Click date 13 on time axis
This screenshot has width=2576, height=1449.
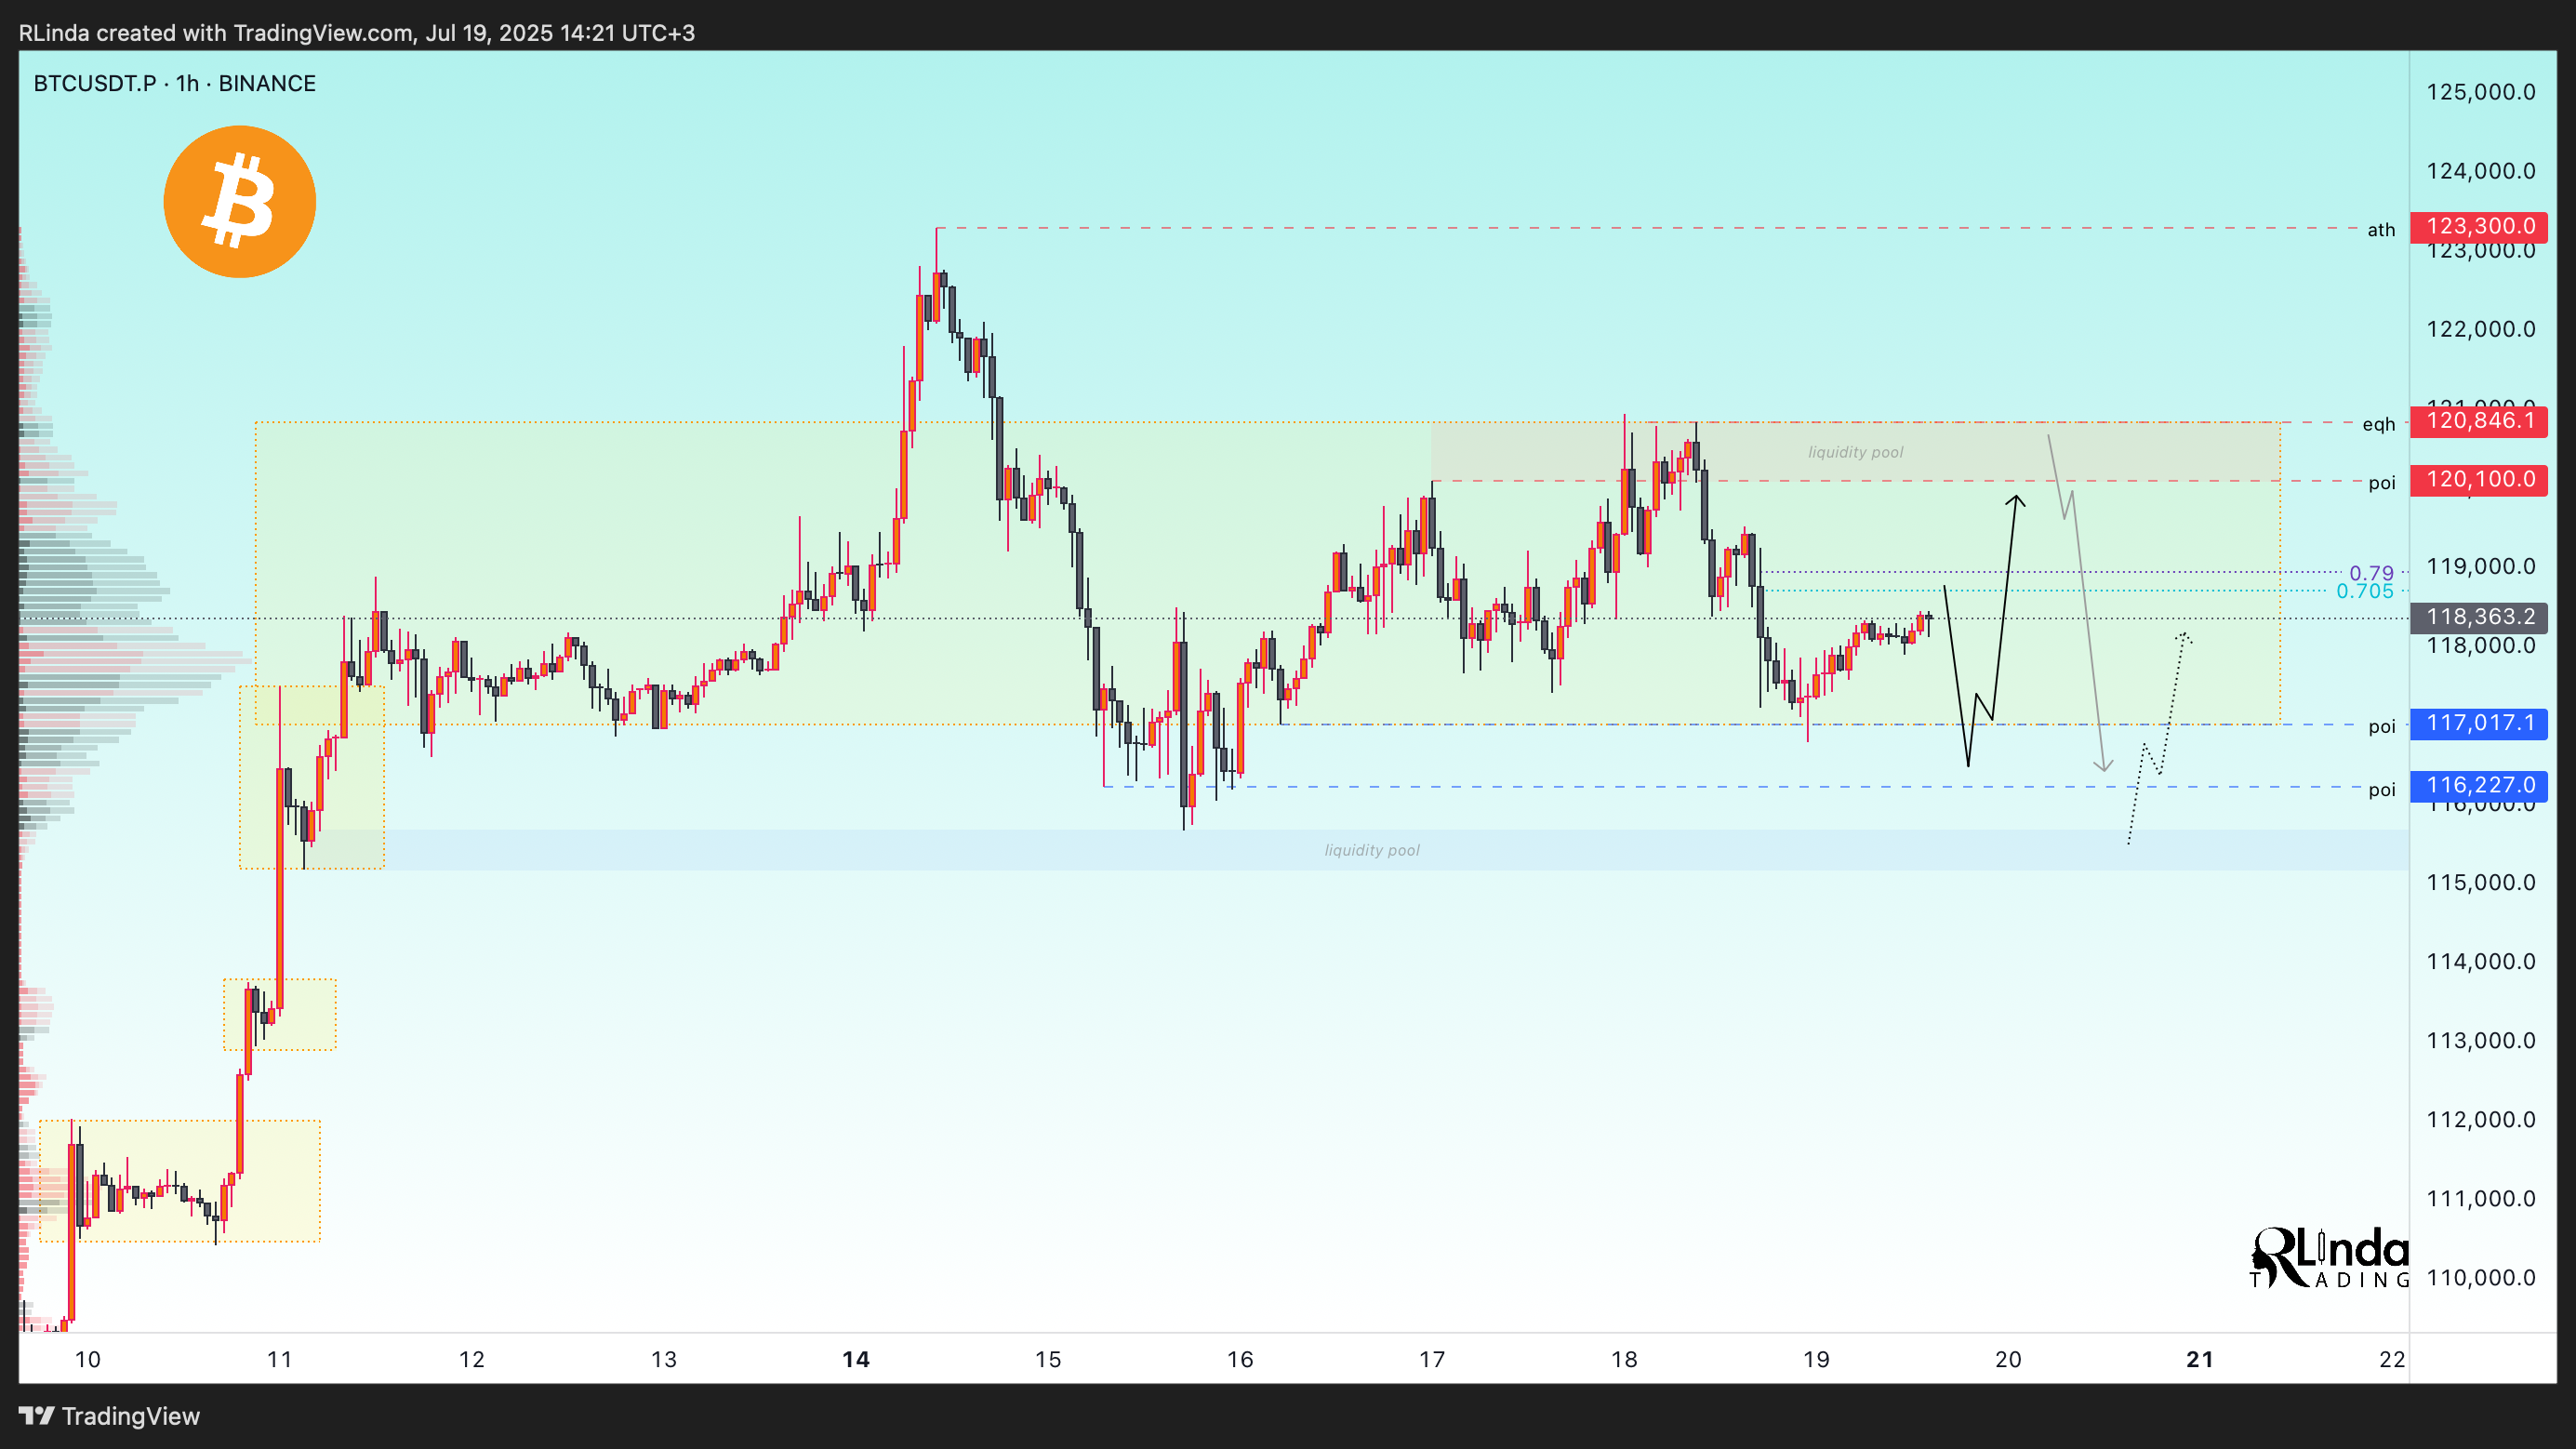tap(664, 1359)
